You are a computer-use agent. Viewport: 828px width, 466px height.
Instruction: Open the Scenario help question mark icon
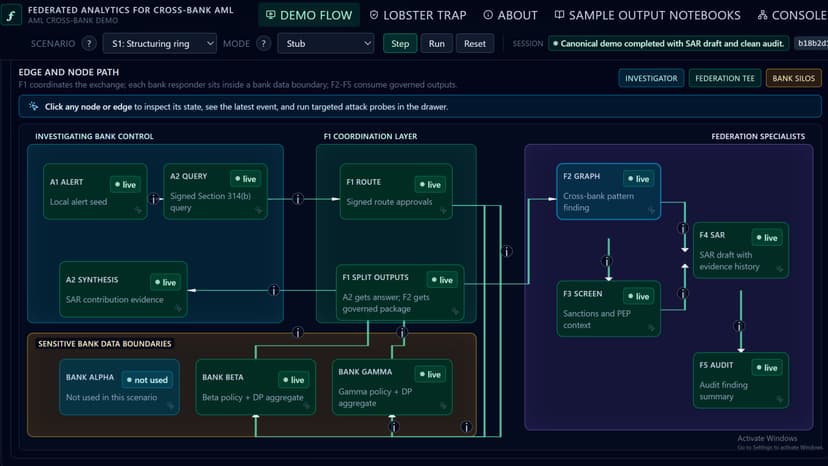click(89, 43)
